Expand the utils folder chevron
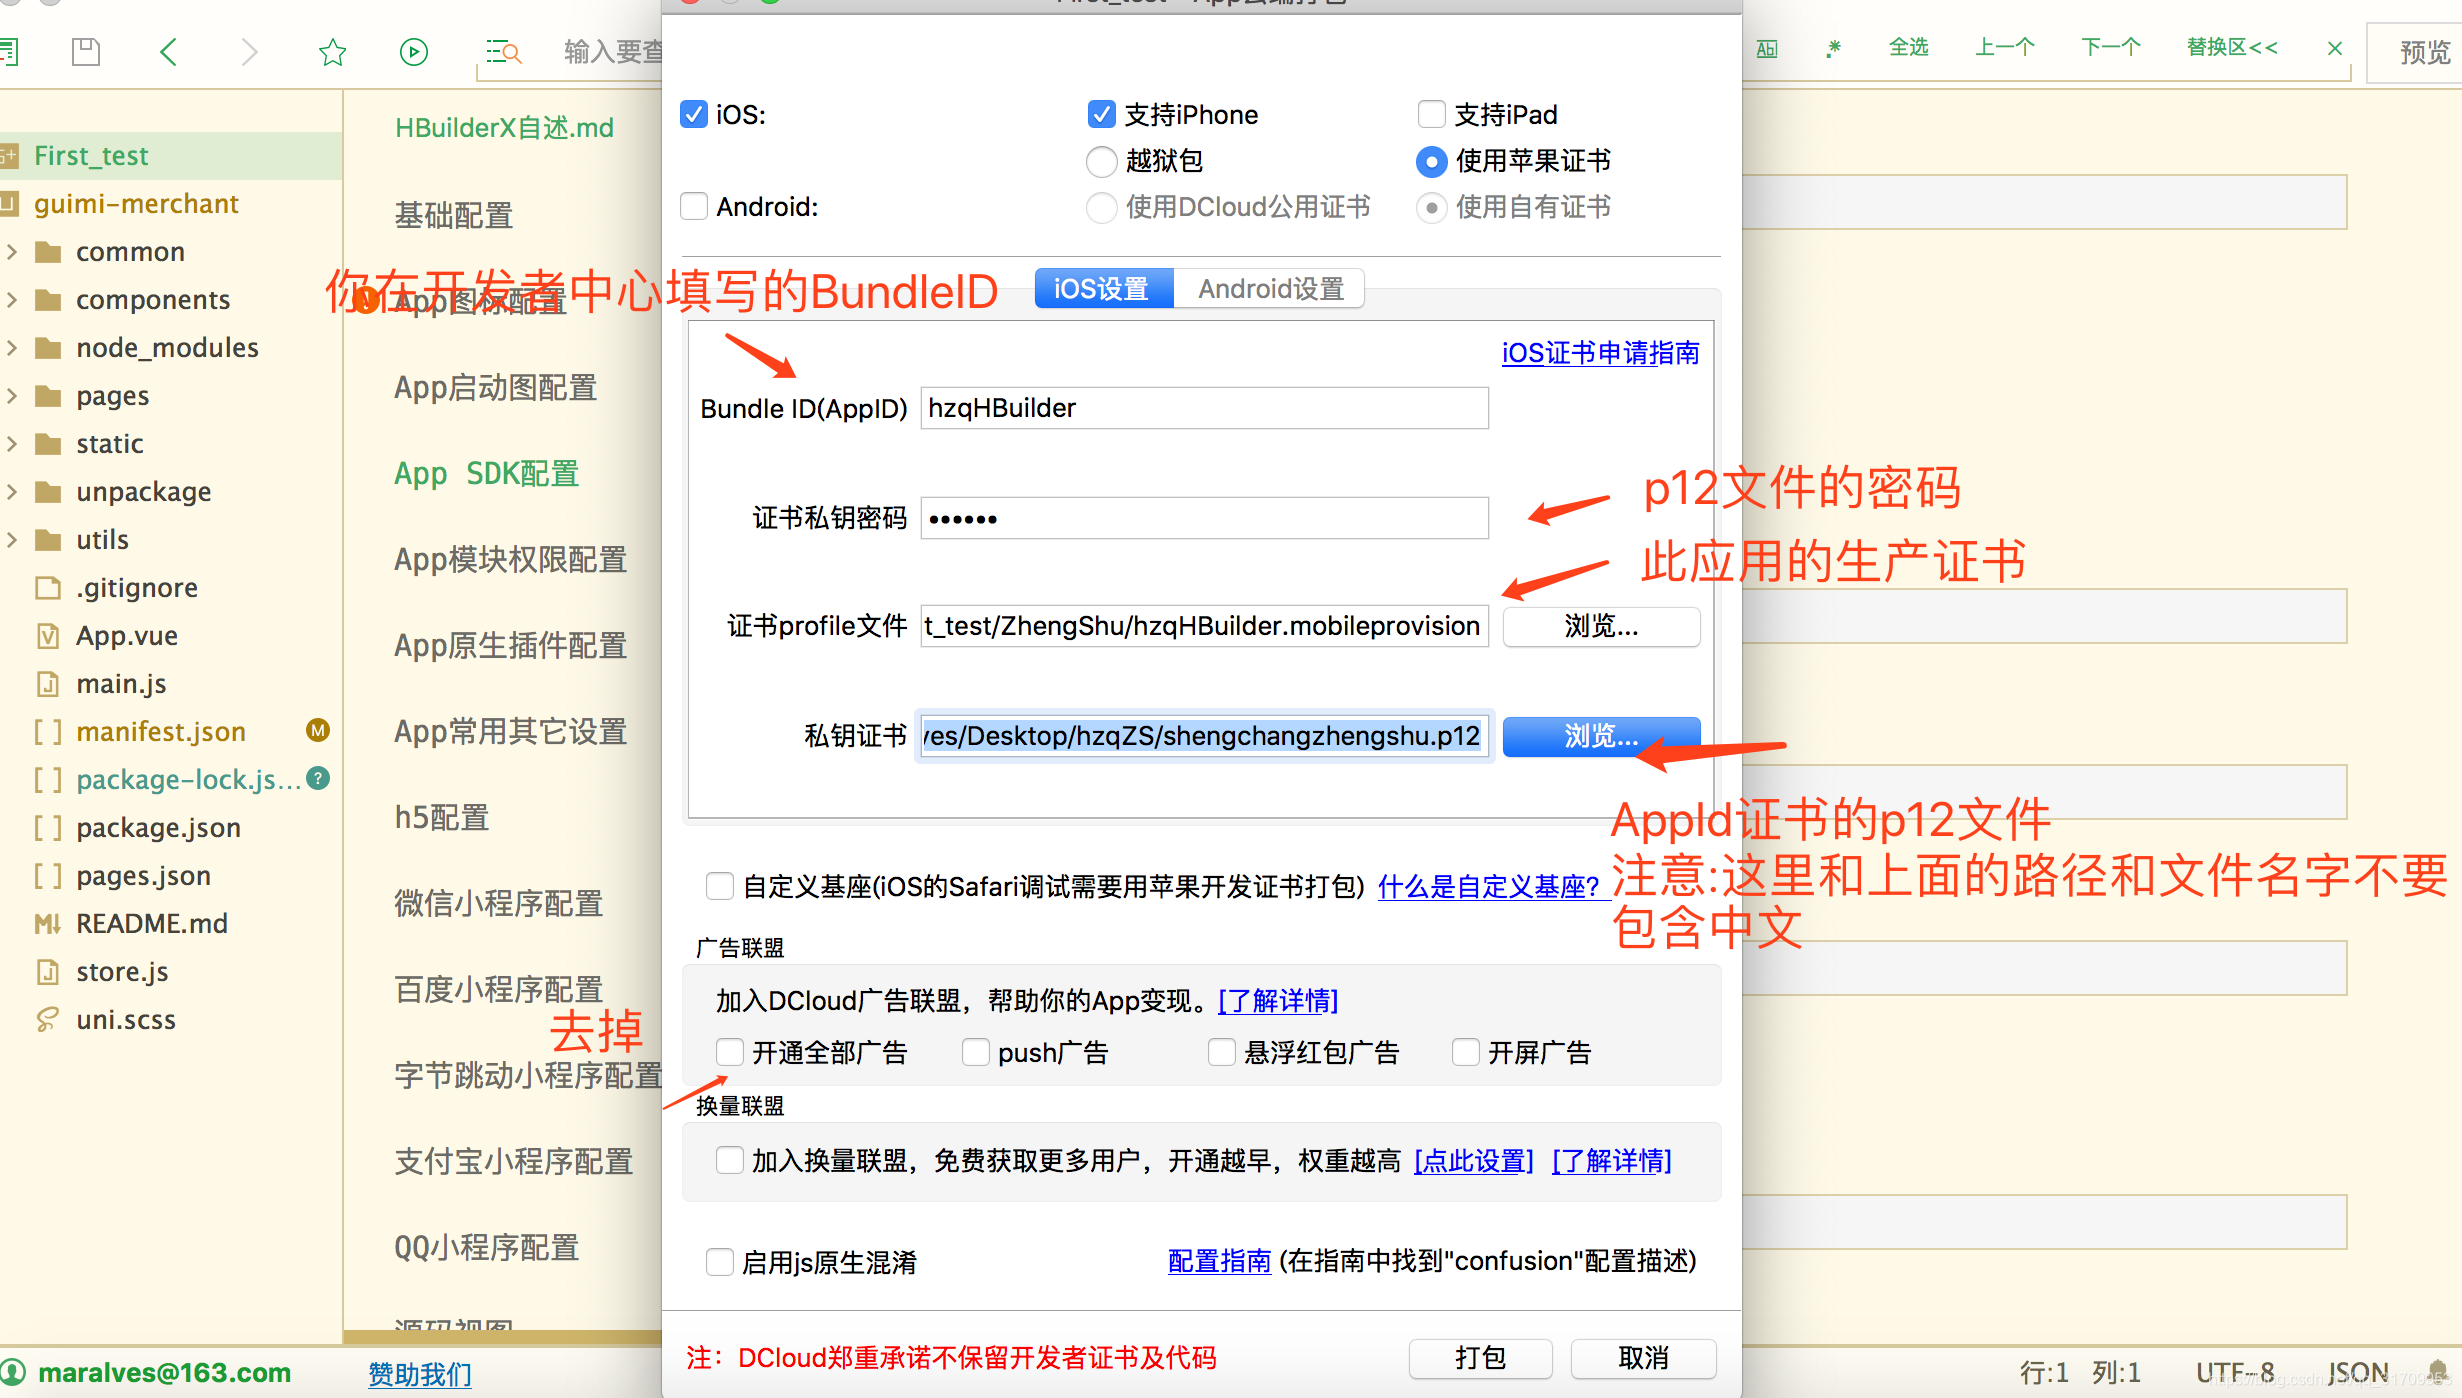2462x1398 pixels. [x=12, y=540]
